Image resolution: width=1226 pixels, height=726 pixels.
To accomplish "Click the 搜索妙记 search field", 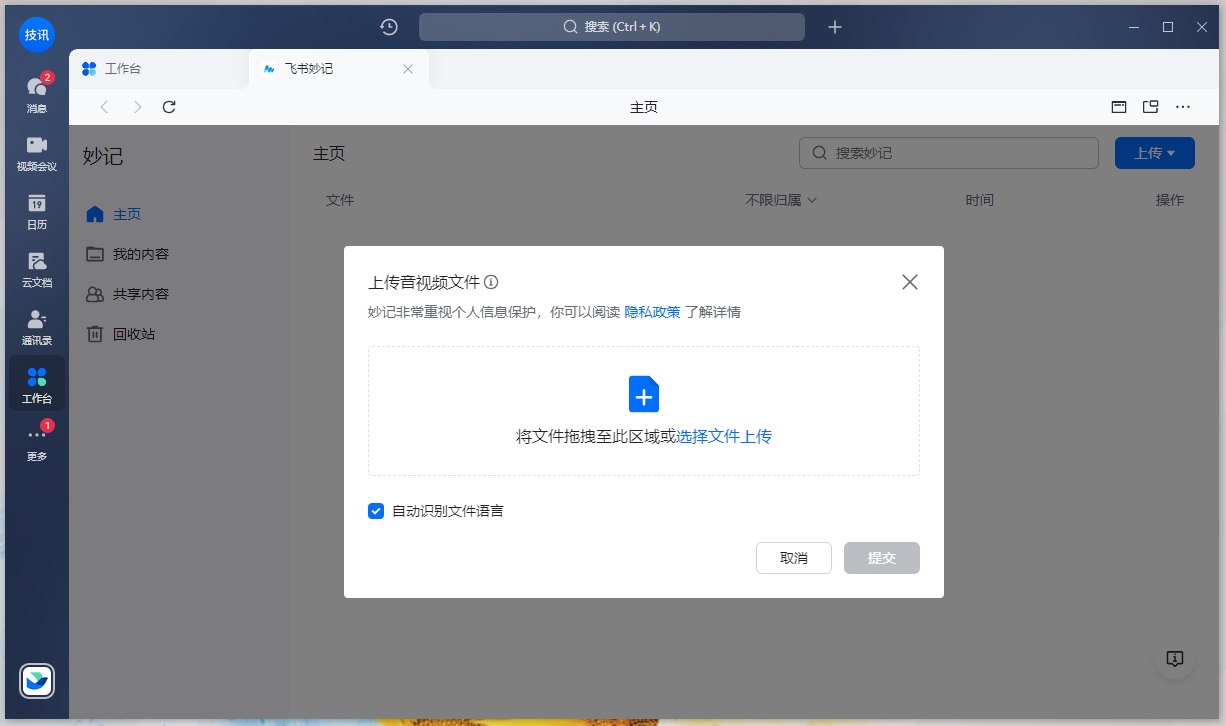I will 947,152.
